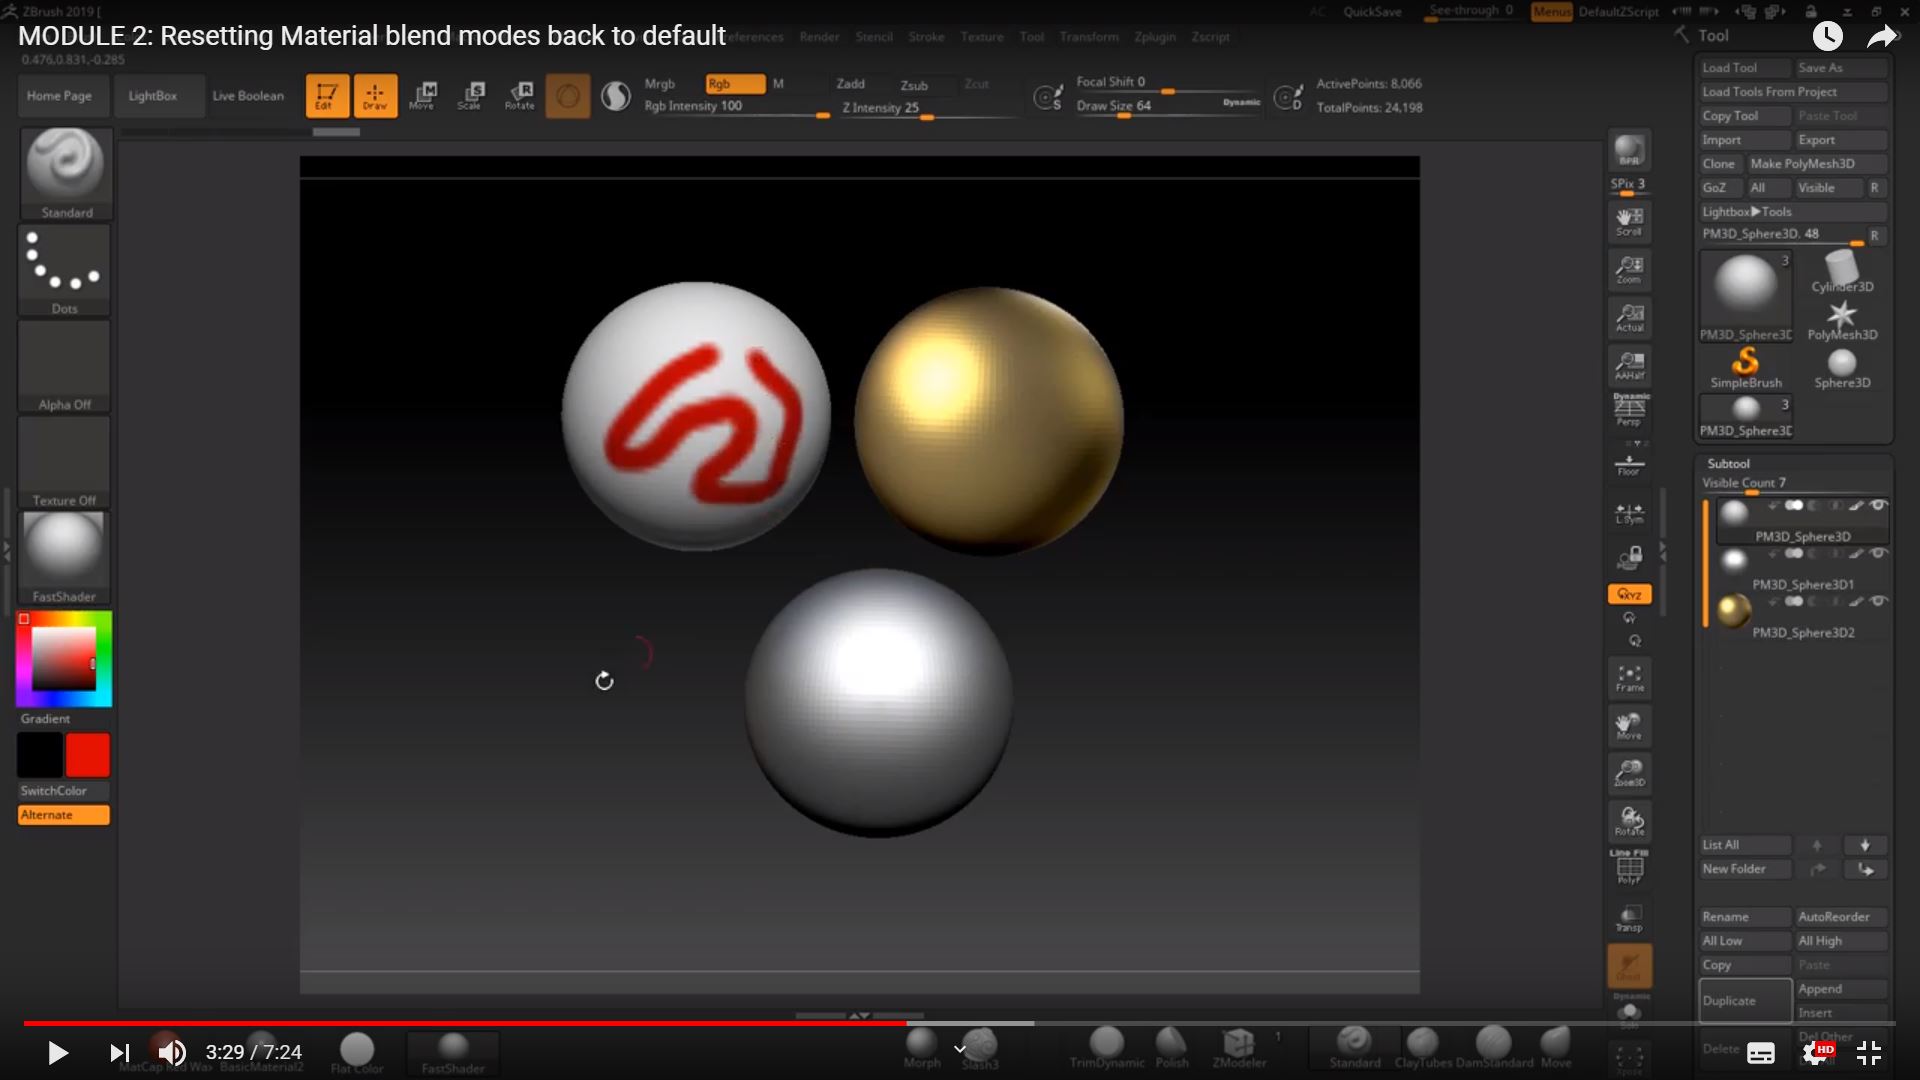
Task: Select the Move transform icon
Action: pos(422,96)
